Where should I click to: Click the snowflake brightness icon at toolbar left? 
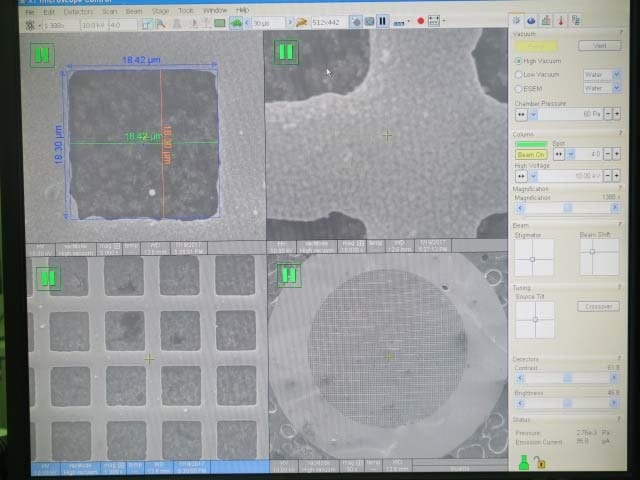point(30,25)
